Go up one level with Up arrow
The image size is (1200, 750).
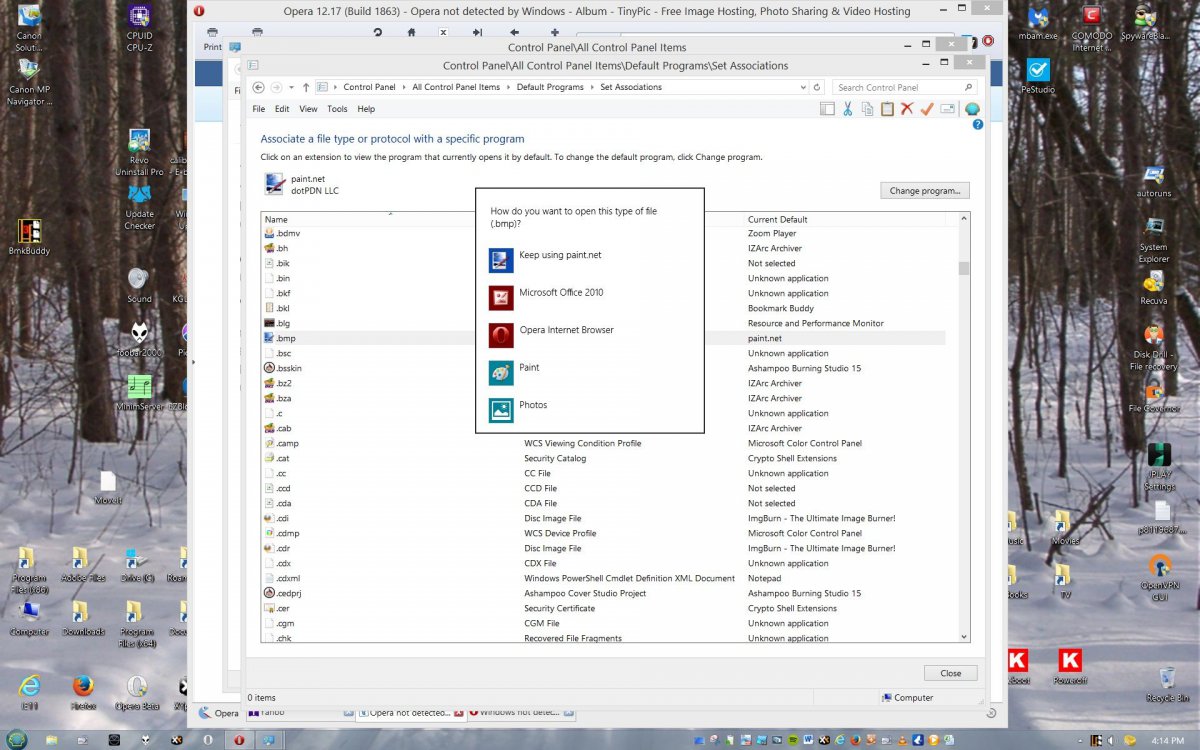(307, 87)
